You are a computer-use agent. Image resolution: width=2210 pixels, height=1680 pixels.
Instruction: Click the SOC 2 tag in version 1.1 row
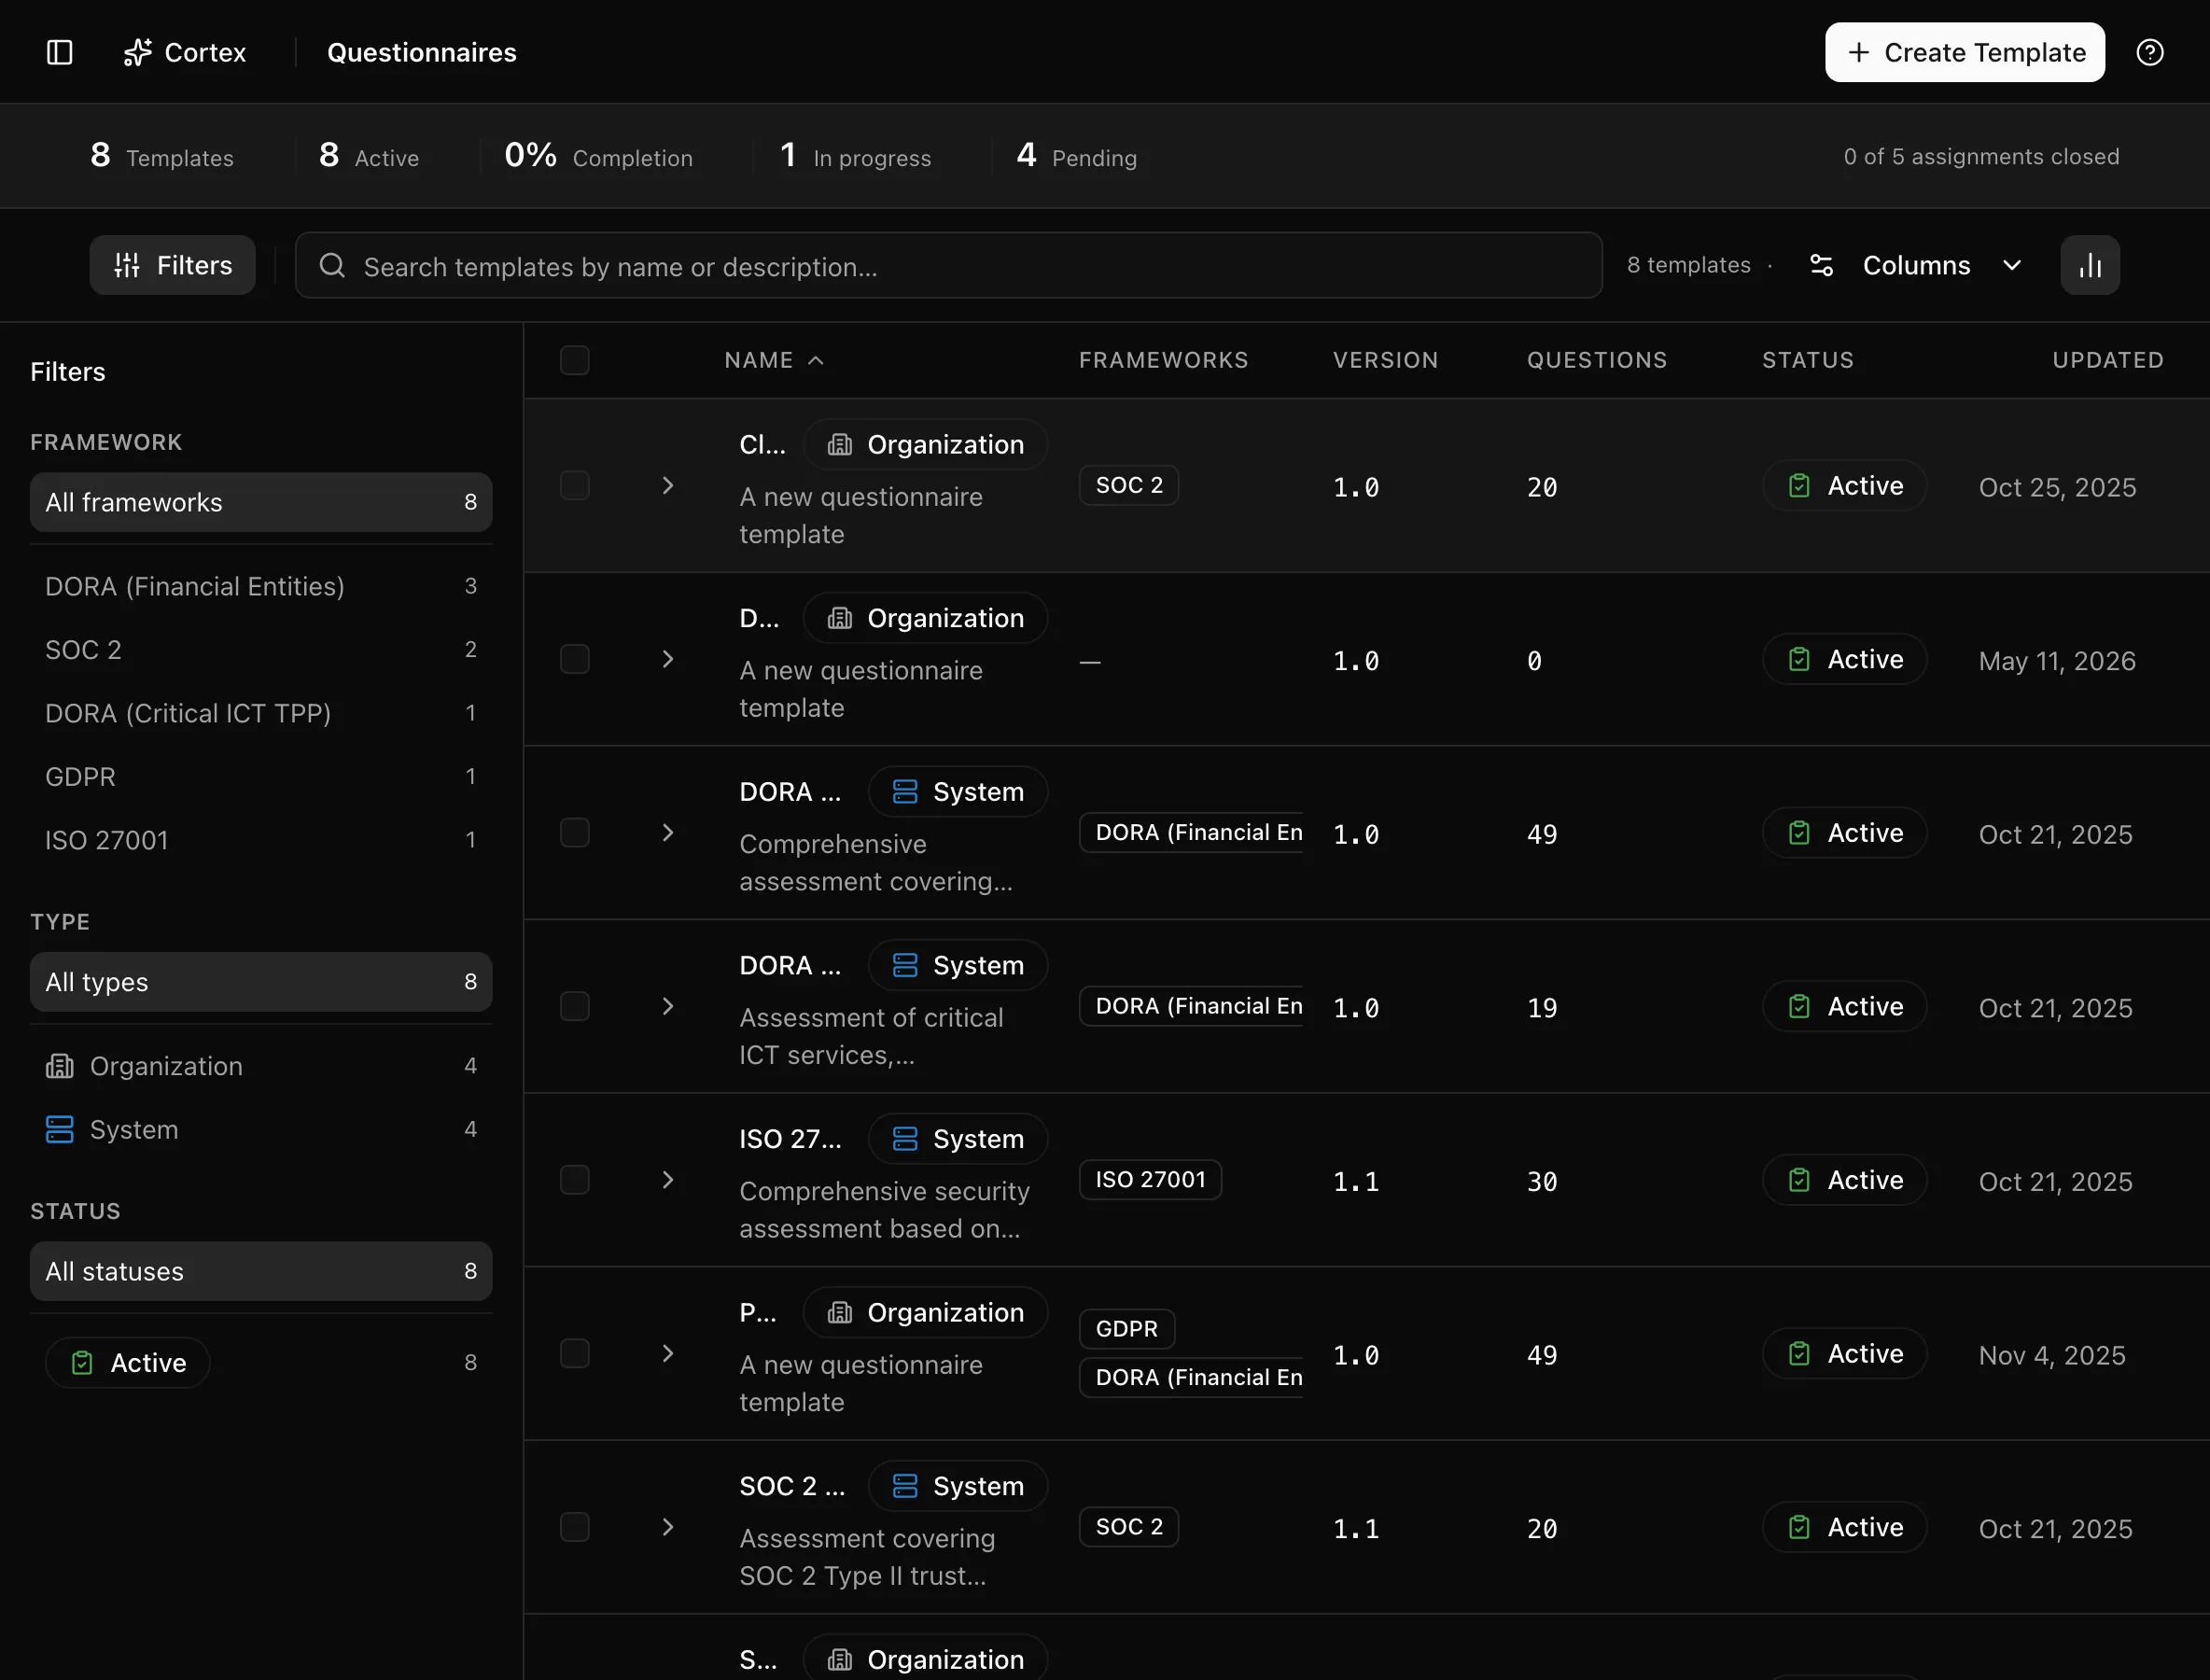(1129, 1527)
